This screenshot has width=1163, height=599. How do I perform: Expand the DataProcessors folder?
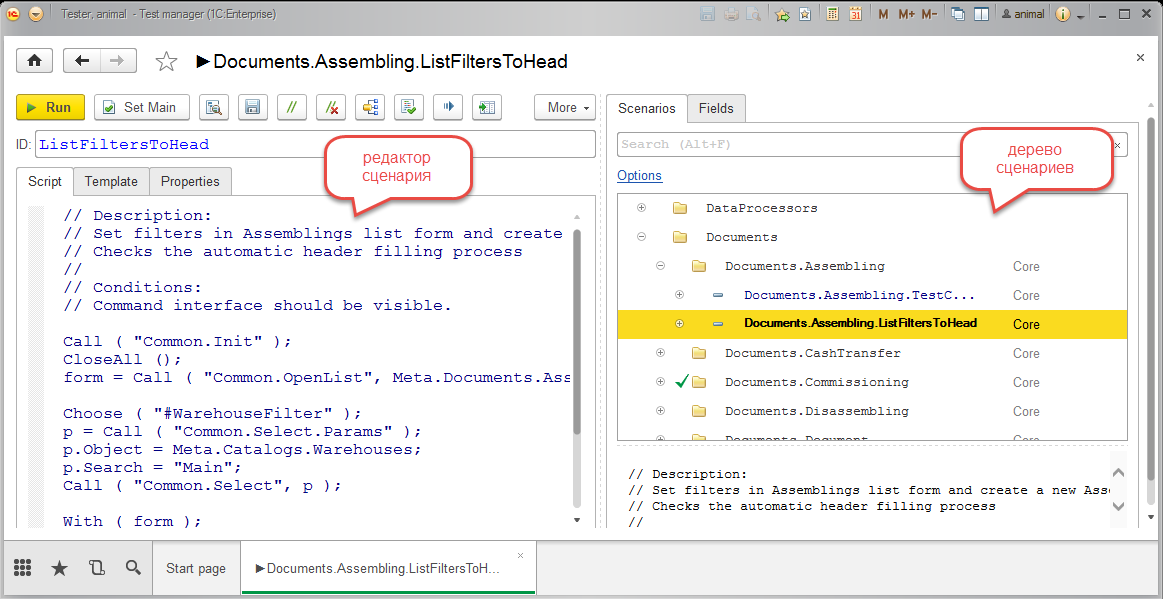coord(642,208)
